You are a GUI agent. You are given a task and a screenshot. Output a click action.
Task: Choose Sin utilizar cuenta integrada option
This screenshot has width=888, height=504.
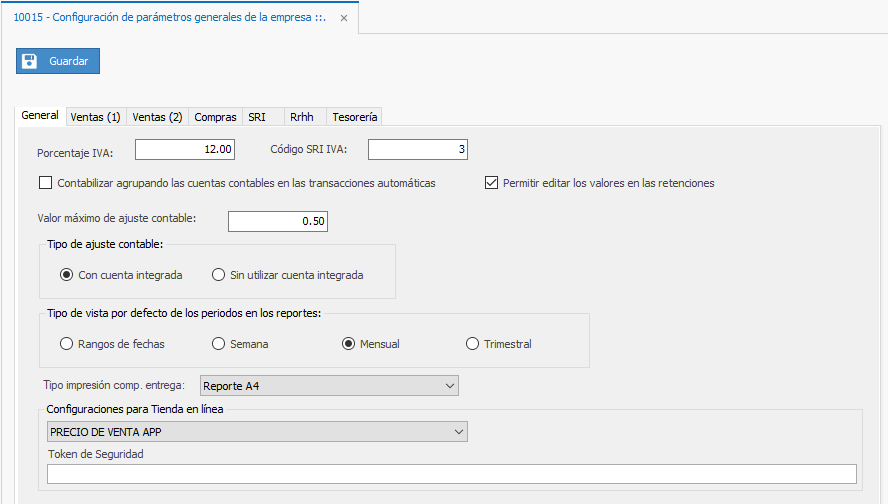click(218, 275)
